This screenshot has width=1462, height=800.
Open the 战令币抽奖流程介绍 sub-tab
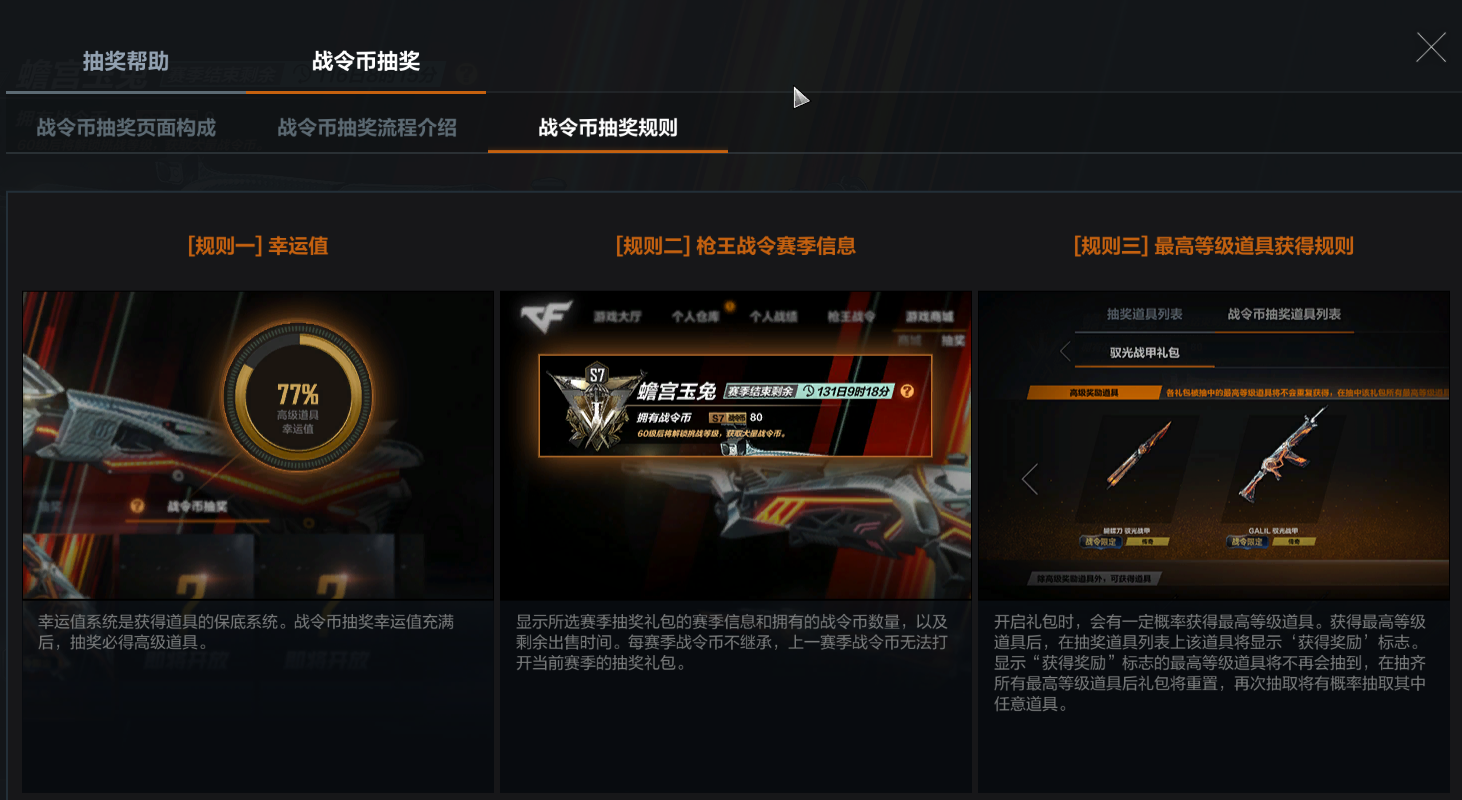click(367, 128)
